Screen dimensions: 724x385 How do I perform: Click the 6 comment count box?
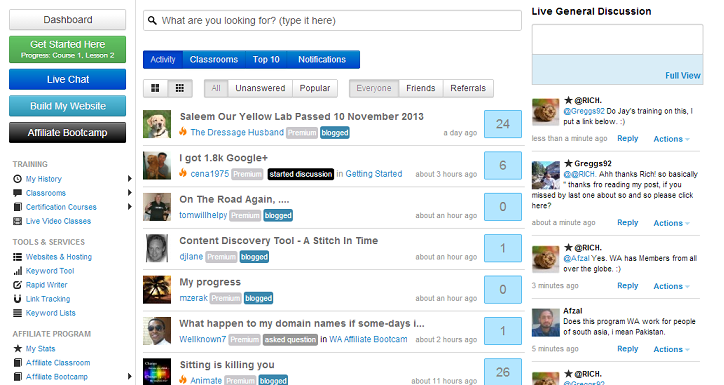click(503, 165)
